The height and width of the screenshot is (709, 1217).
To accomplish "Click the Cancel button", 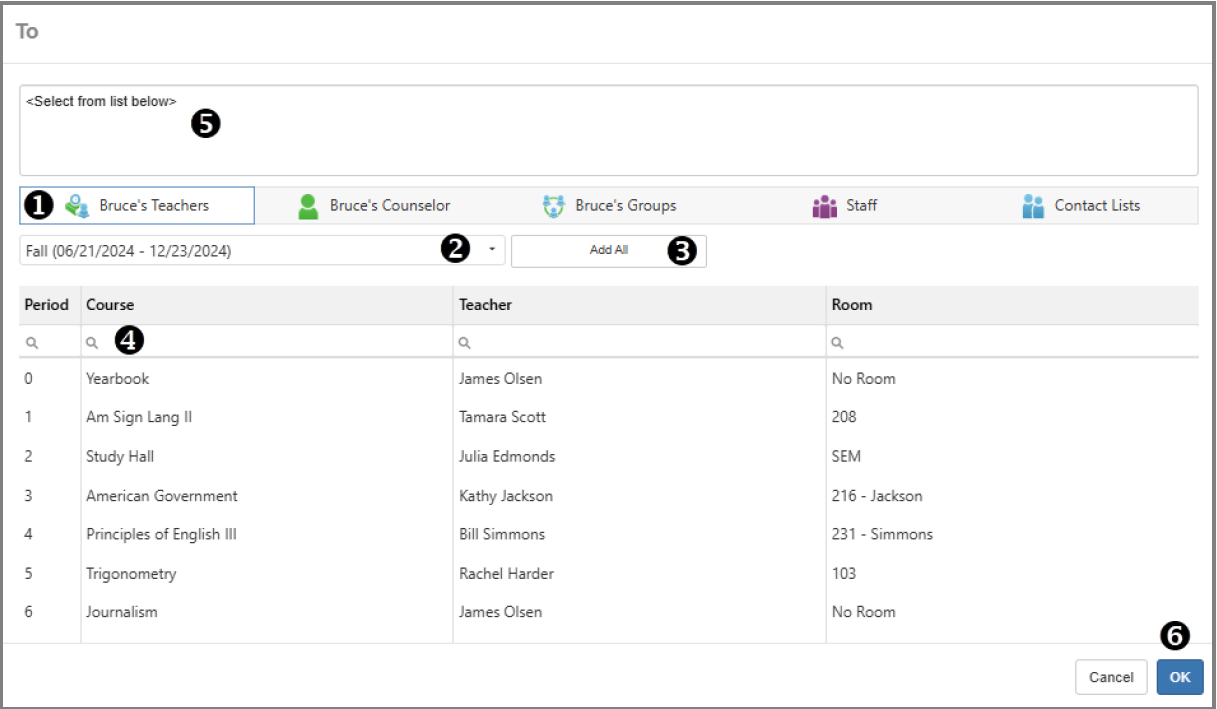I will tap(1111, 677).
